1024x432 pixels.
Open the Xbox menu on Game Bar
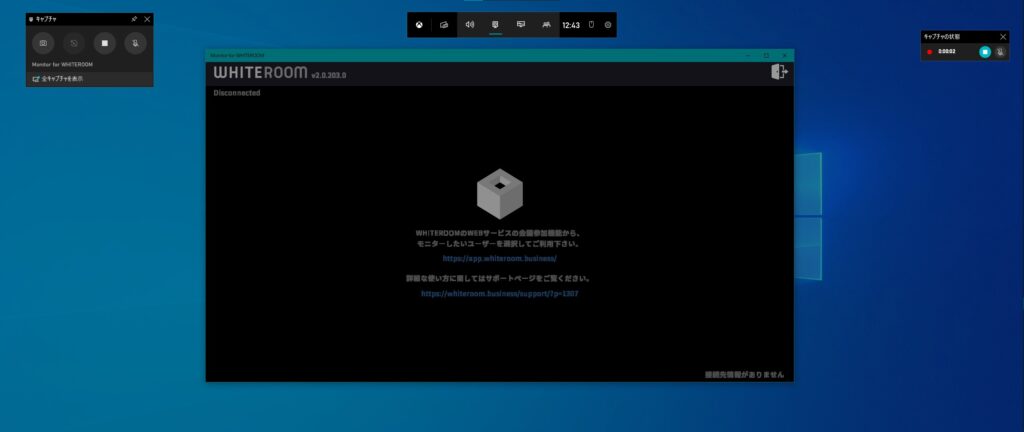point(419,25)
